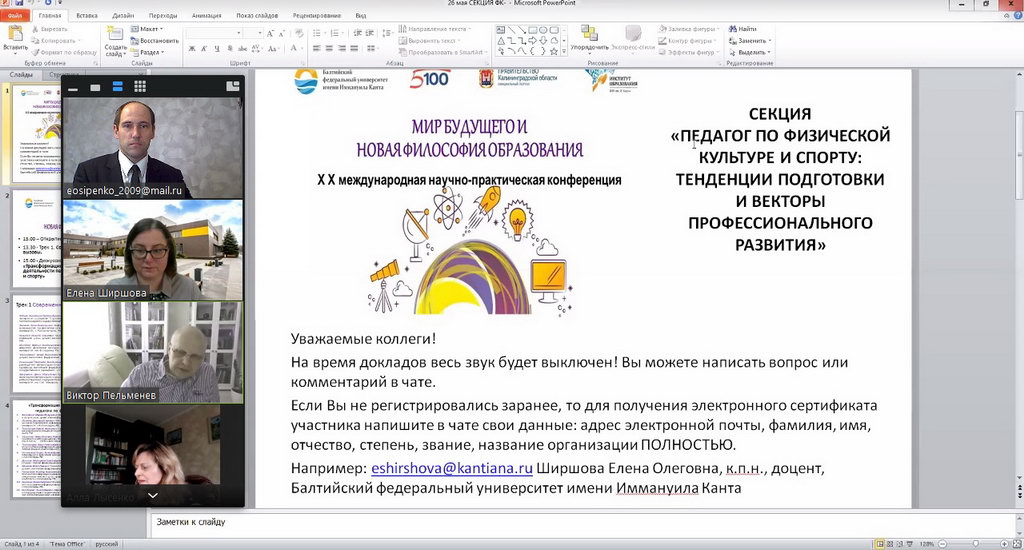Open the Вставка ribbon tab
Screen dimensions: 1024x550
(x=87, y=16)
